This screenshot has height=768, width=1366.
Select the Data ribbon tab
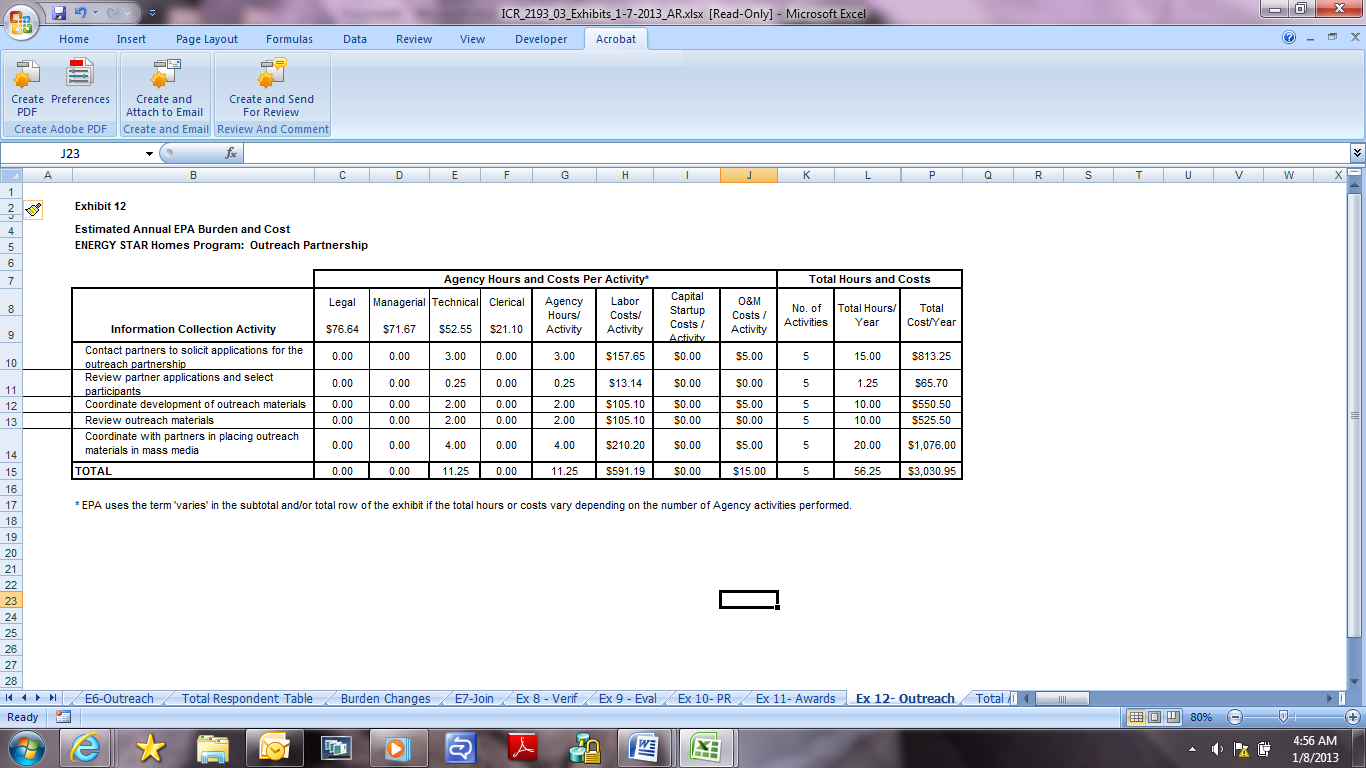pyautogui.click(x=355, y=39)
